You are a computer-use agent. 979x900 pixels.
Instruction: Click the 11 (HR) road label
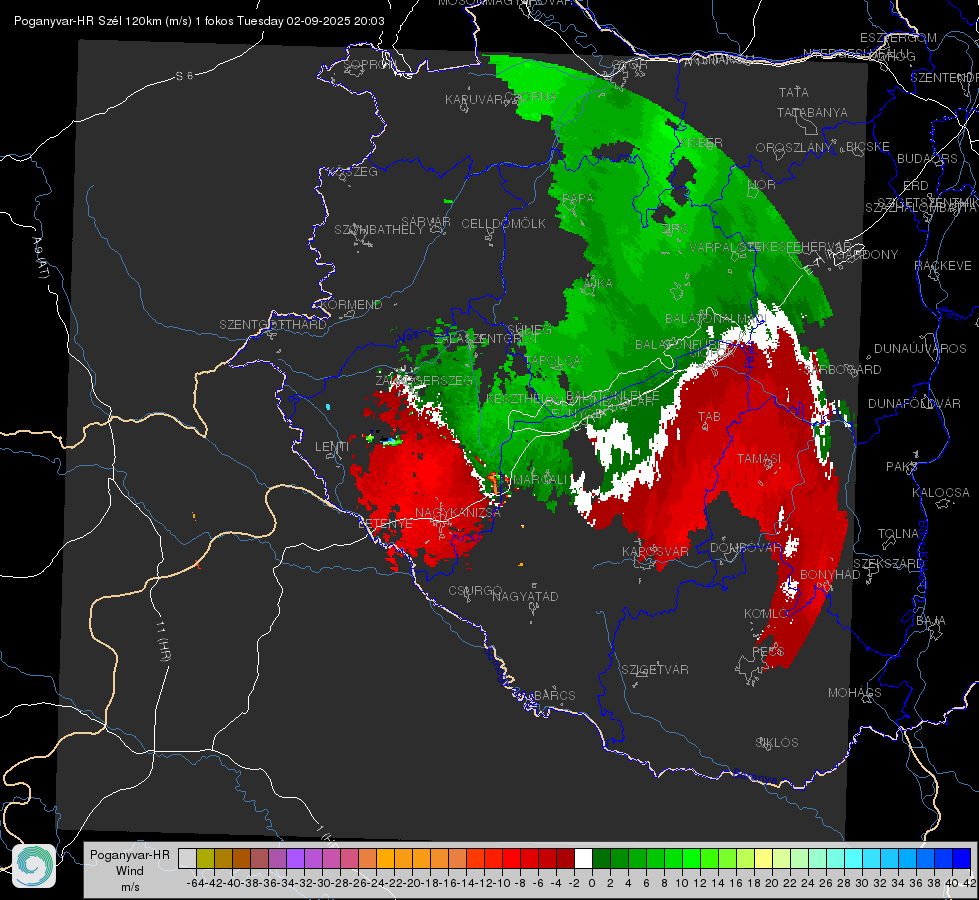tap(163, 640)
